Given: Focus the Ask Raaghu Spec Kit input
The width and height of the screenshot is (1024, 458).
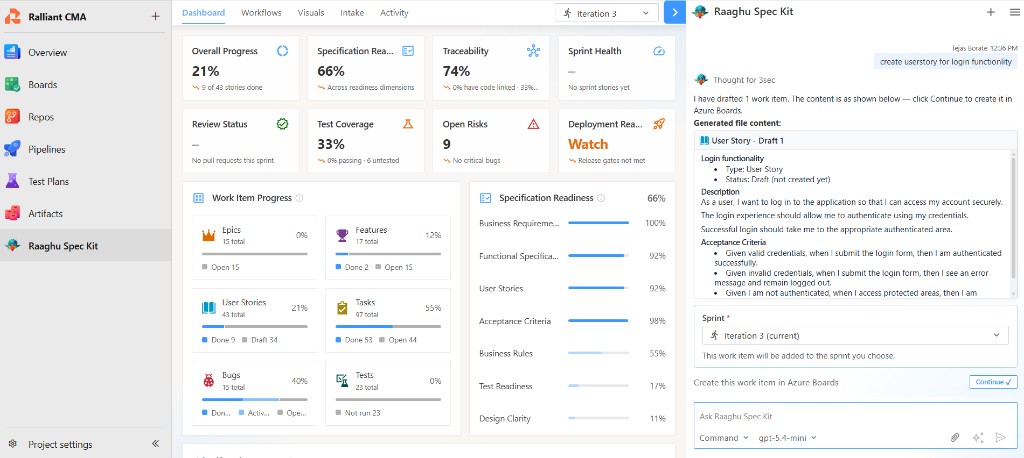Looking at the screenshot, I should coord(855,416).
